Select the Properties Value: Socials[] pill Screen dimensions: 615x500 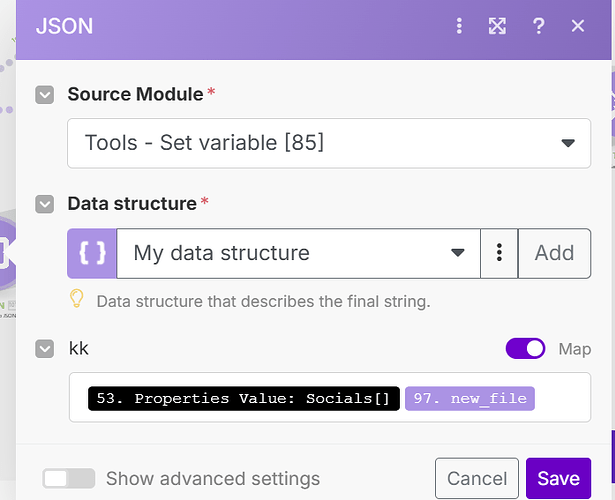pyautogui.click(x=244, y=399)
